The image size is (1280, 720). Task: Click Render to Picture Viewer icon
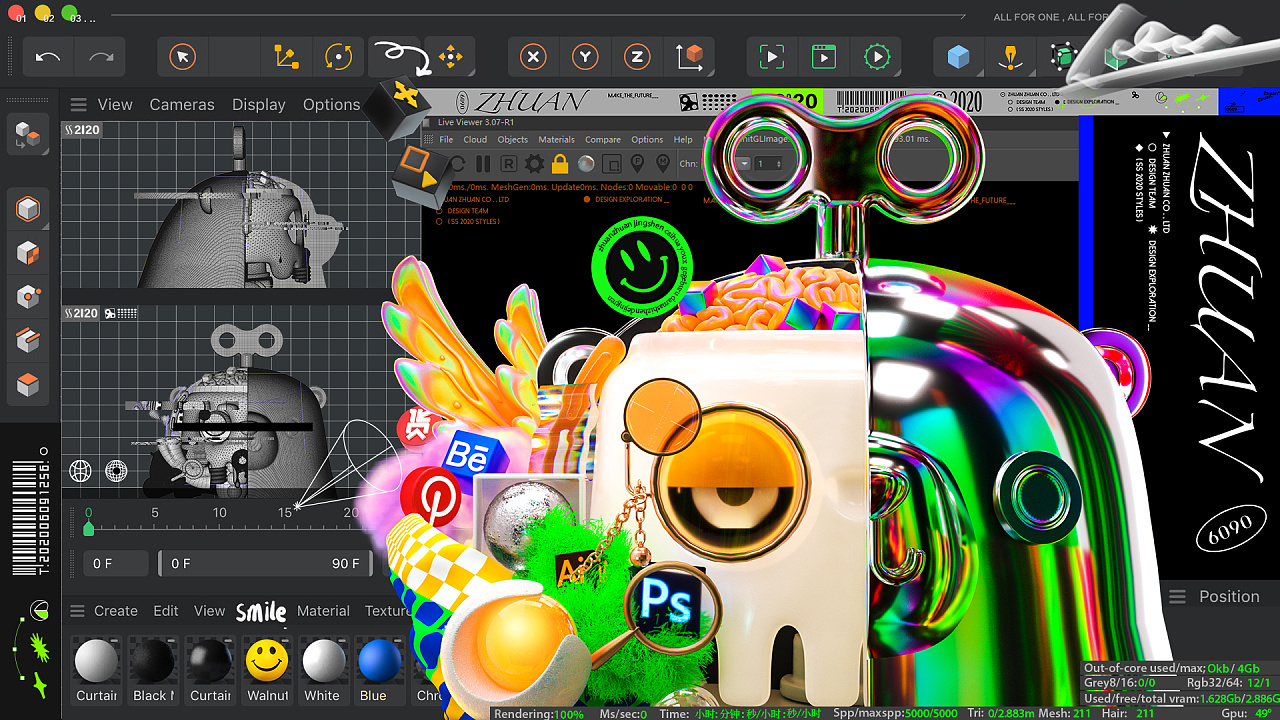tap(824, 57)
